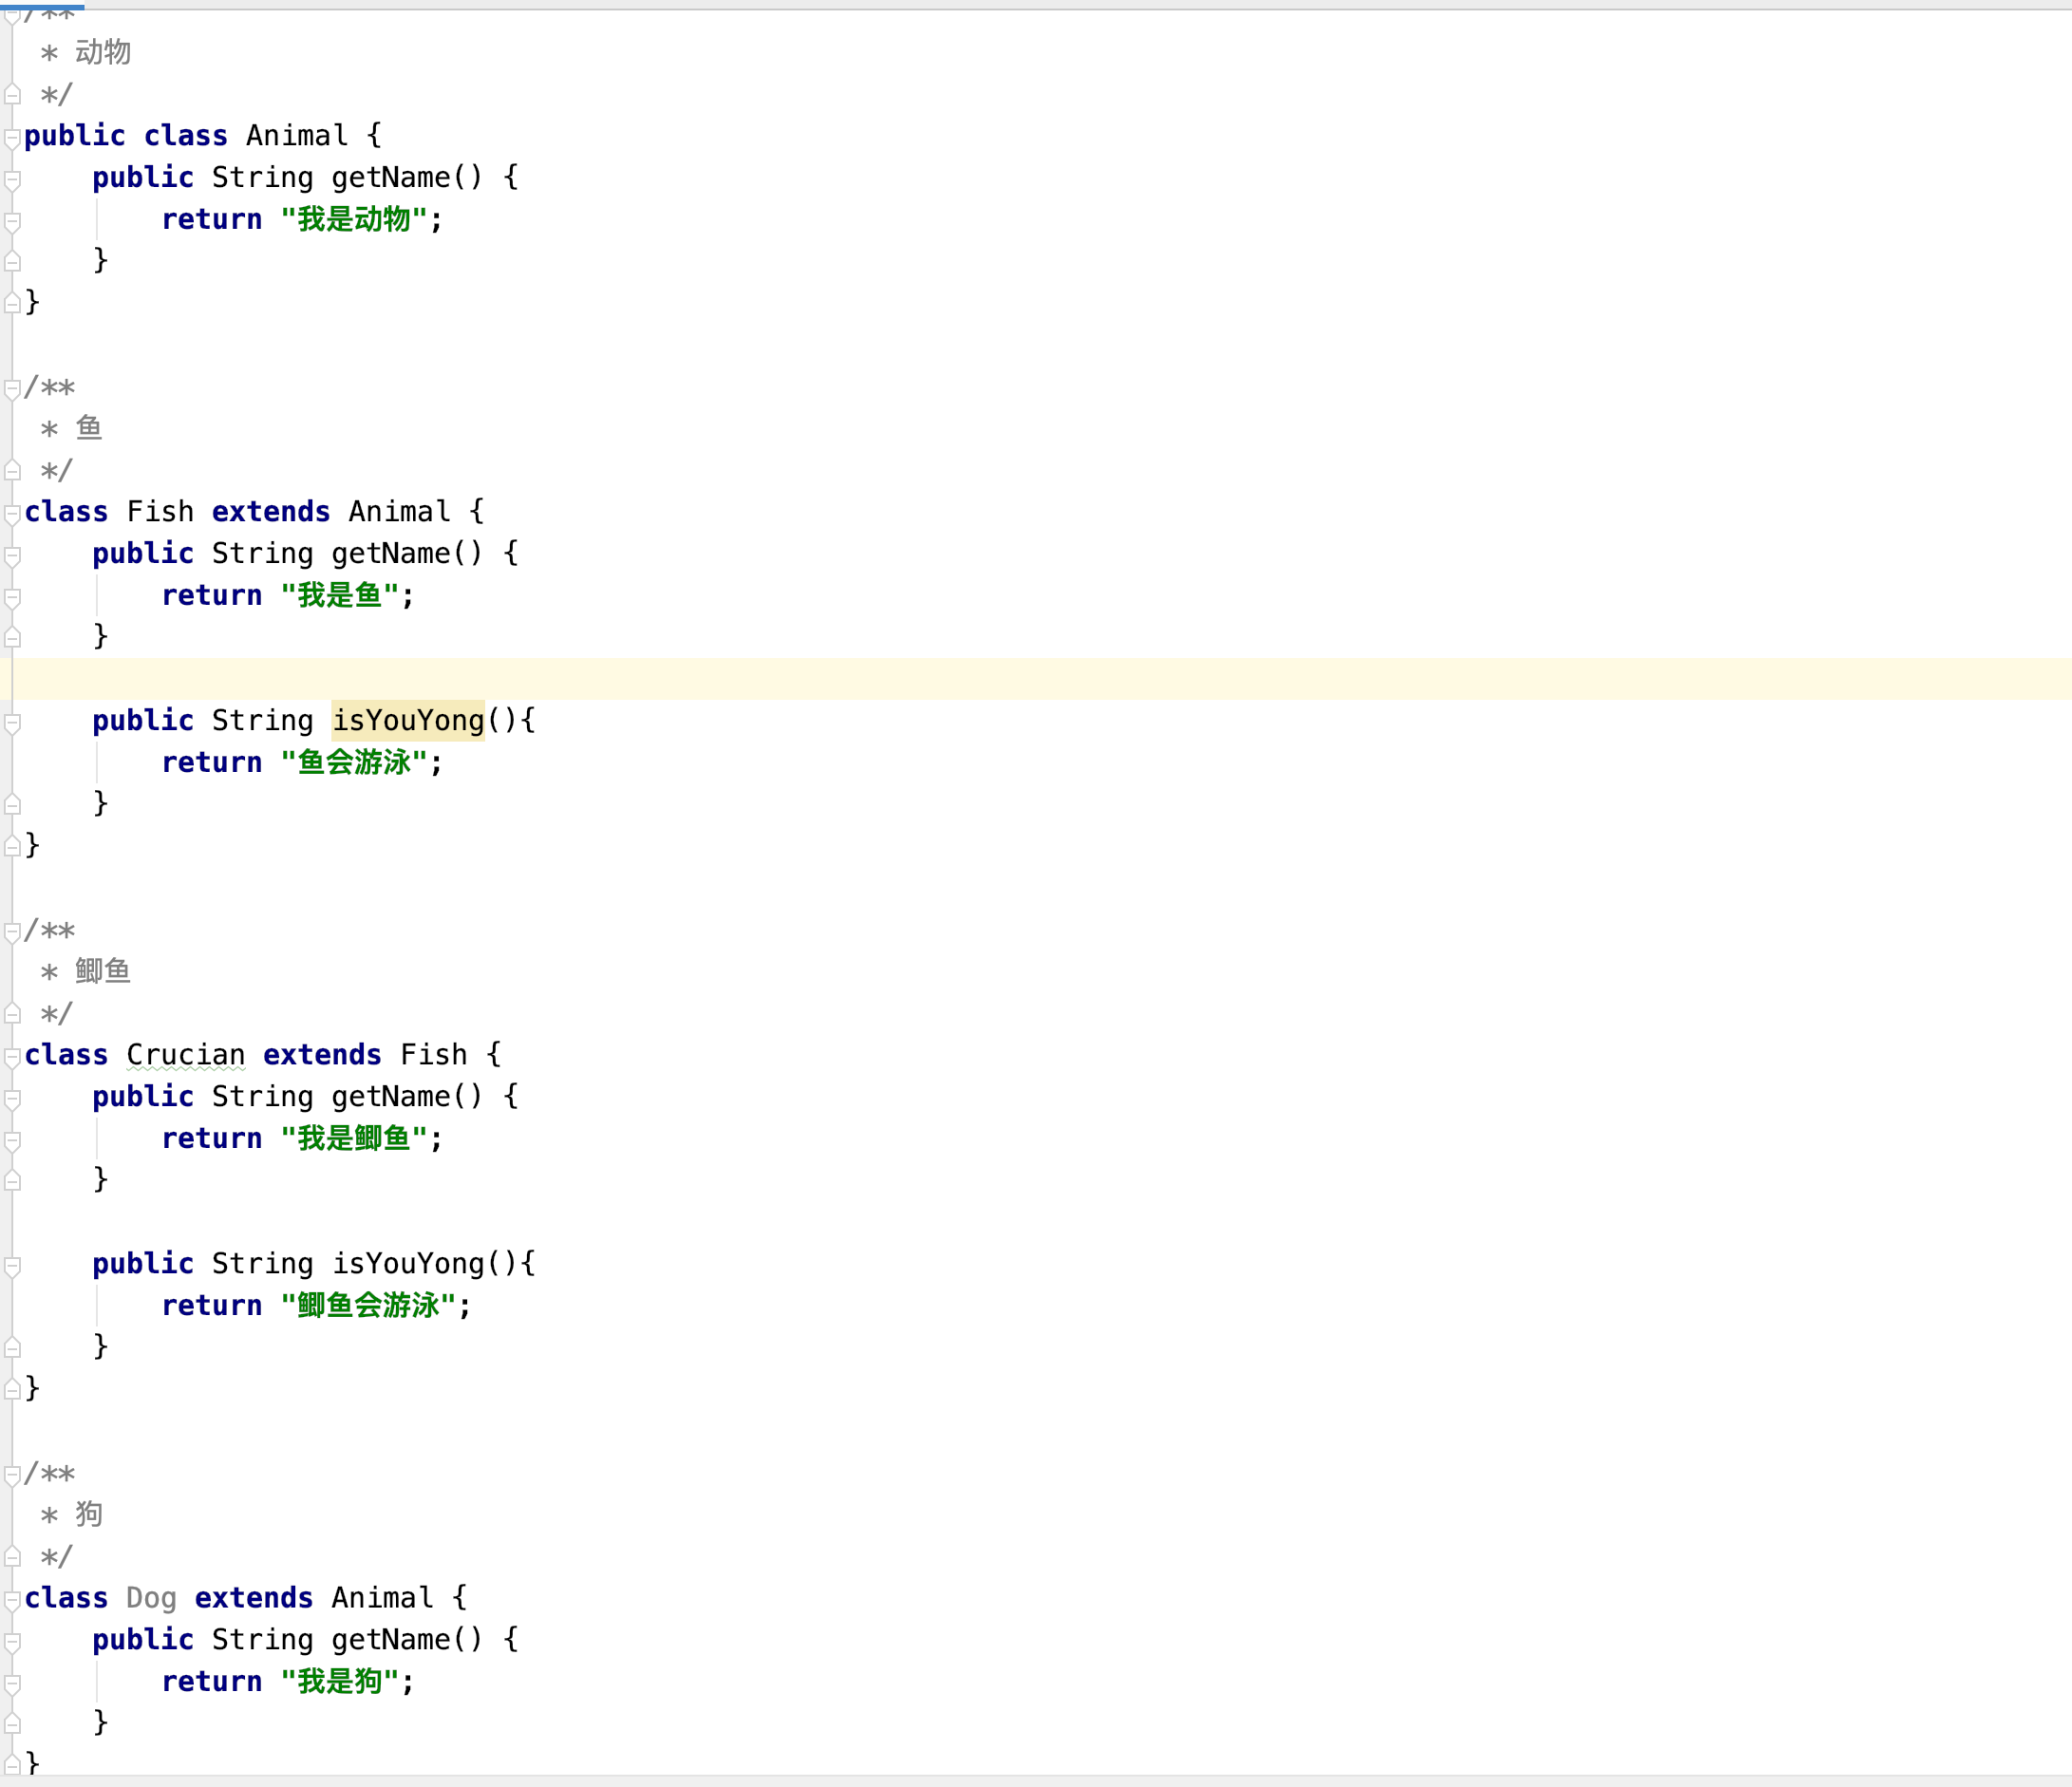Fold Crucian's isYouYong method
Screen dimensions: 2072x1787
pos(12,1266)
